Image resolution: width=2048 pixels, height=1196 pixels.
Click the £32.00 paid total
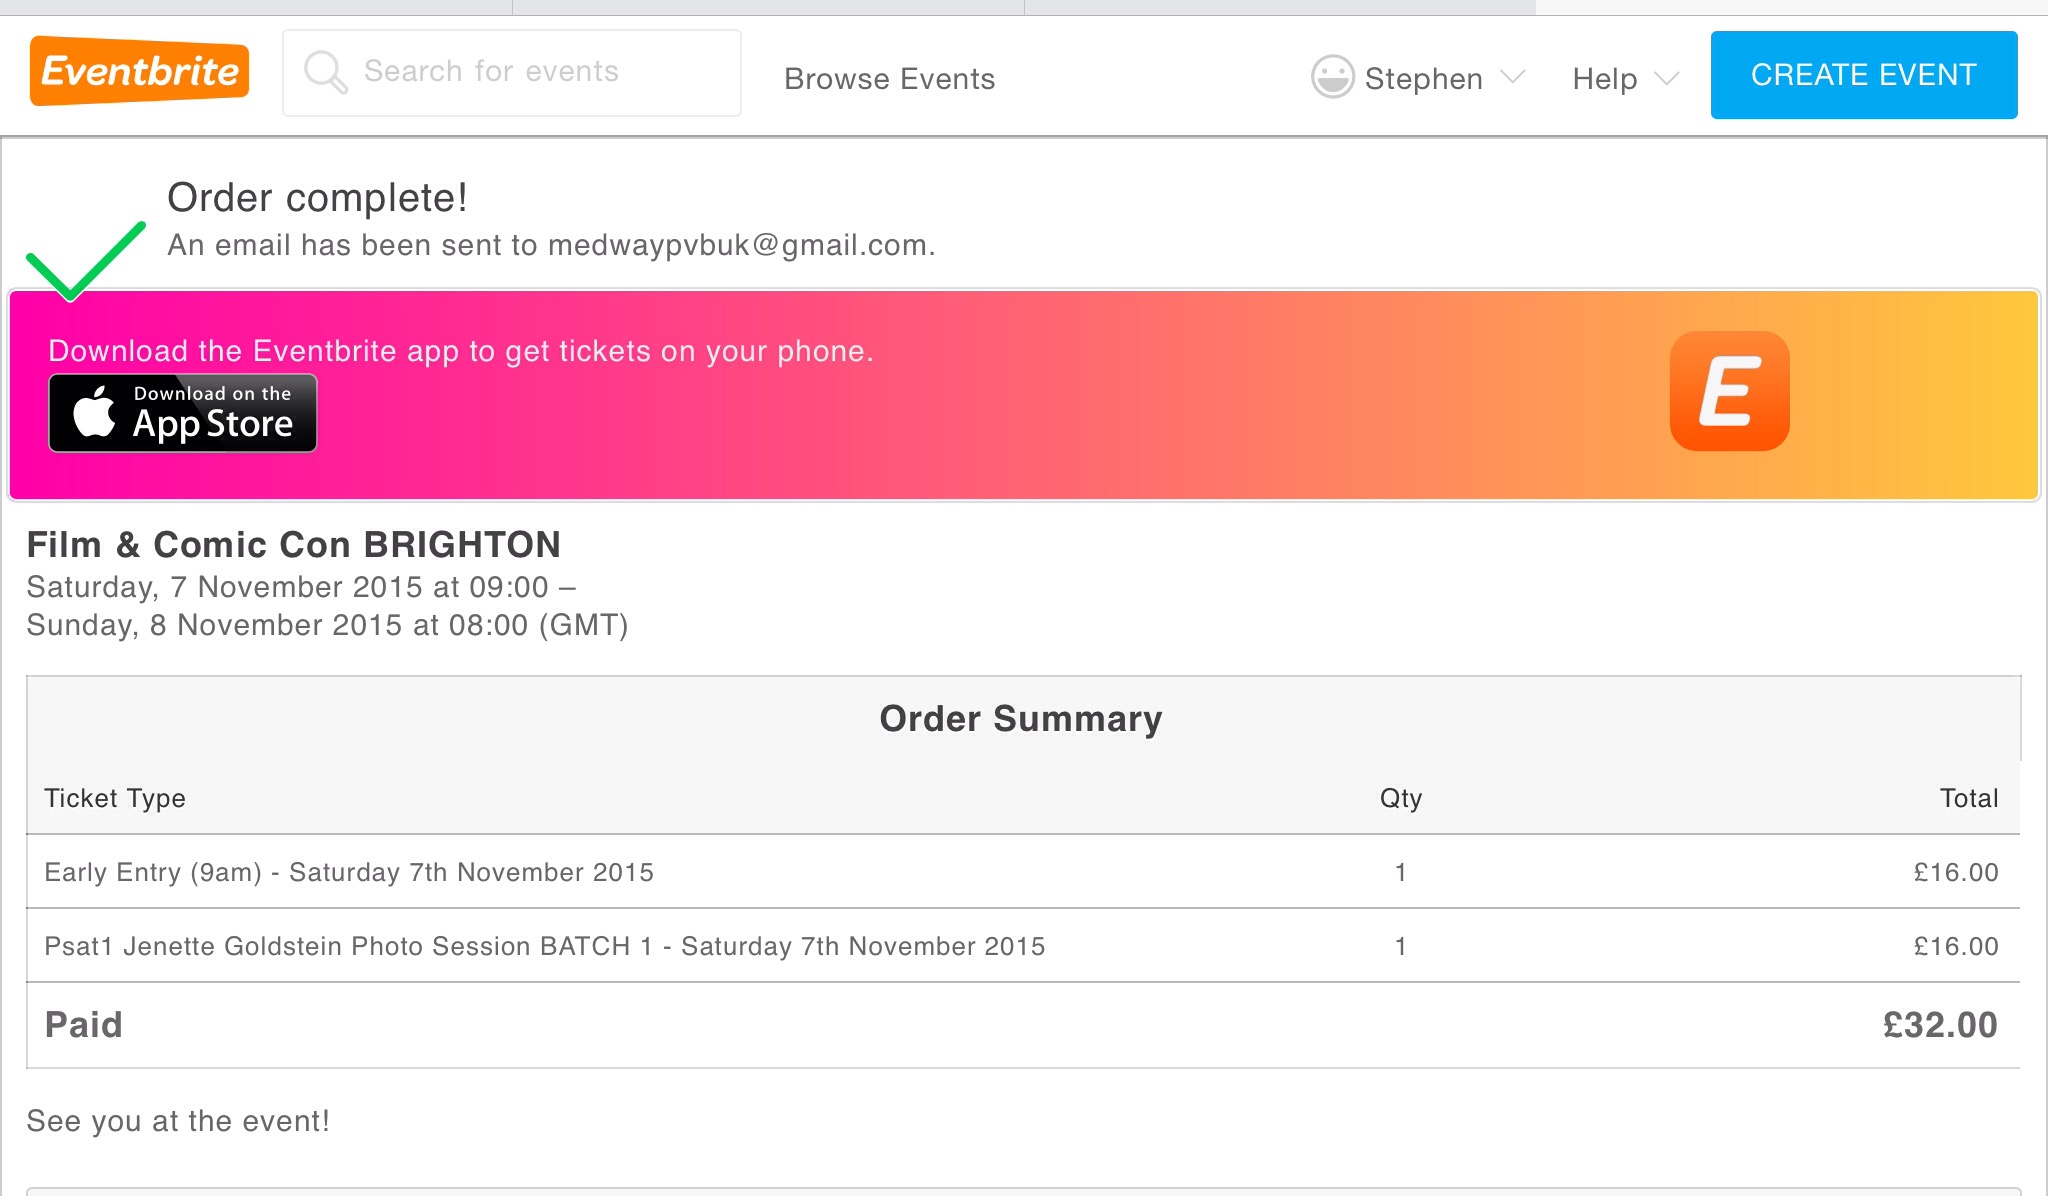tap(1940, 1025)
